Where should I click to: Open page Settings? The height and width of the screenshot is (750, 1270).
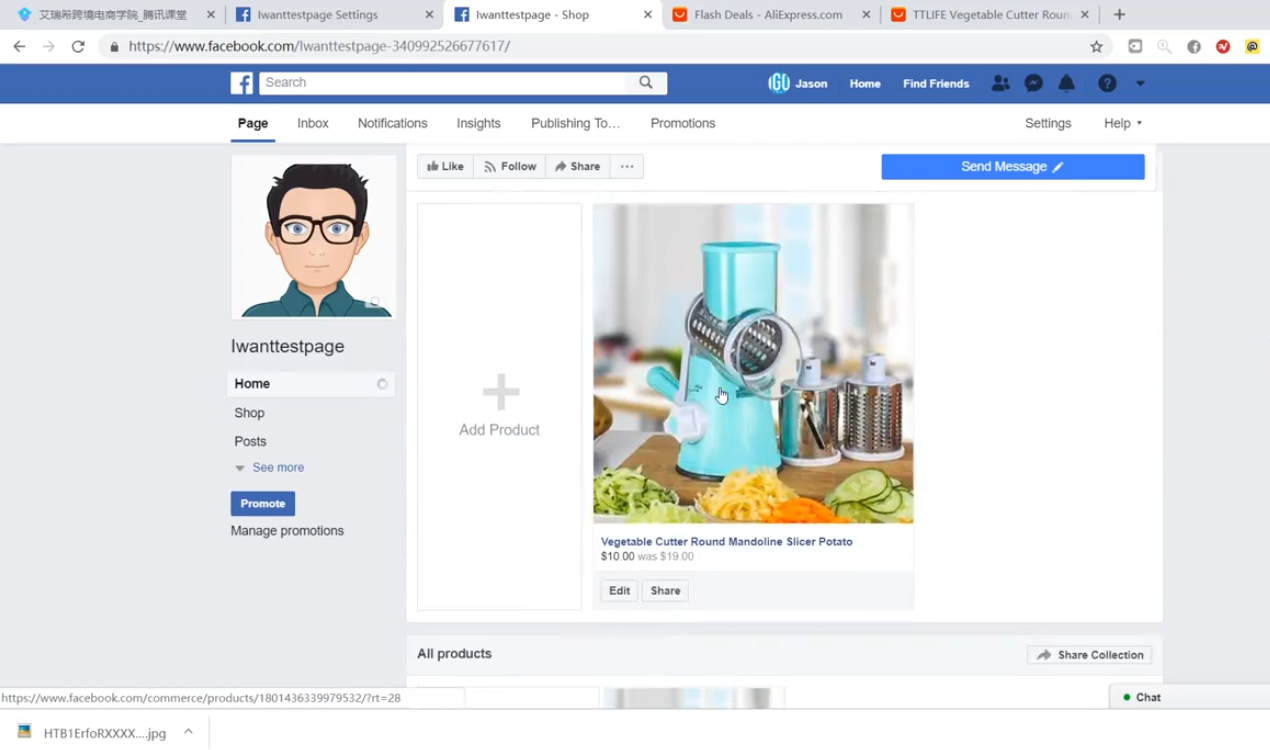click(x=1048, y=123)
